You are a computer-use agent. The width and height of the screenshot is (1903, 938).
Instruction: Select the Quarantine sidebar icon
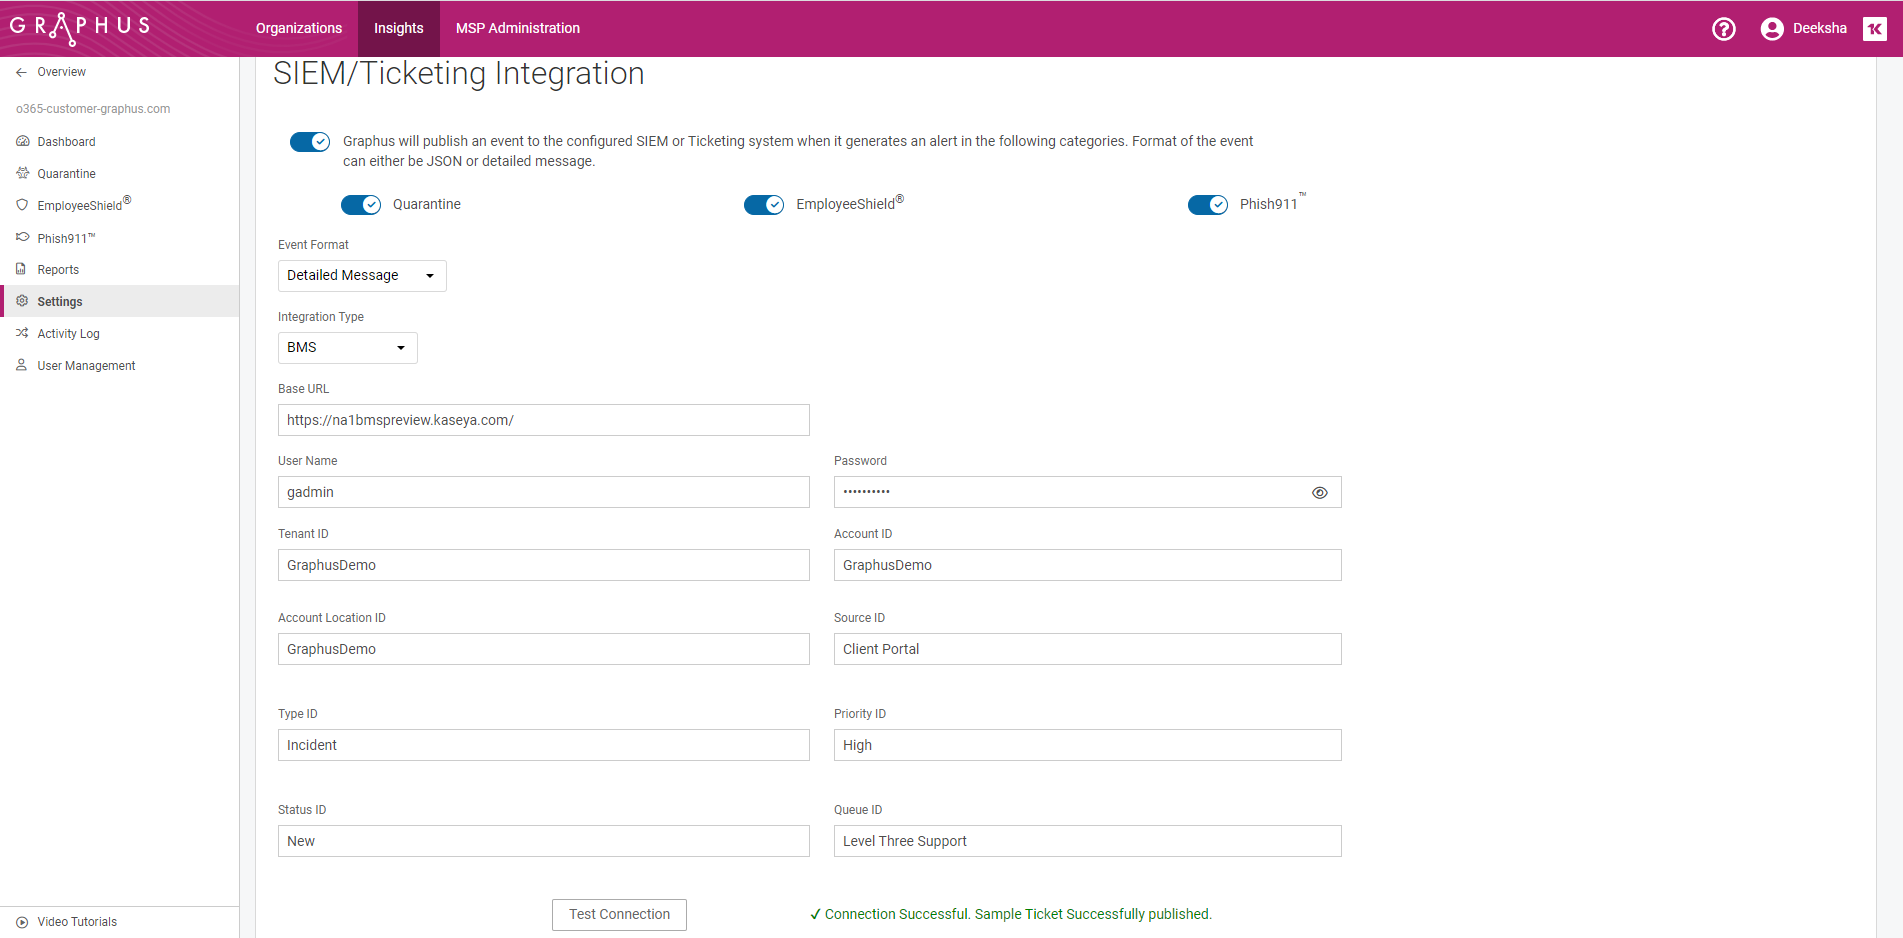(x=22, y=173)
